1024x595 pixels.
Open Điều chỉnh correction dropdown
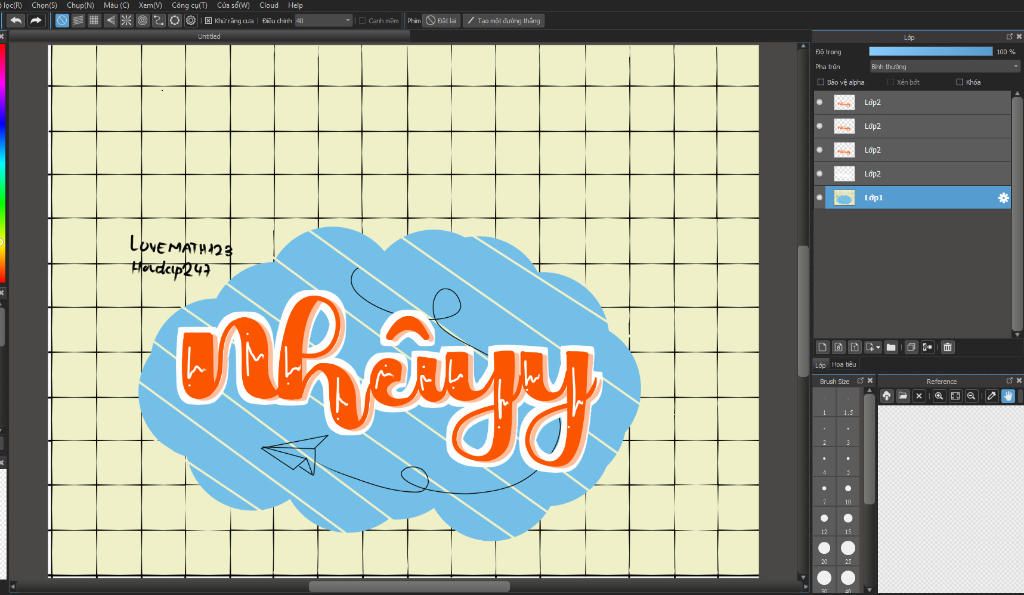323,21
